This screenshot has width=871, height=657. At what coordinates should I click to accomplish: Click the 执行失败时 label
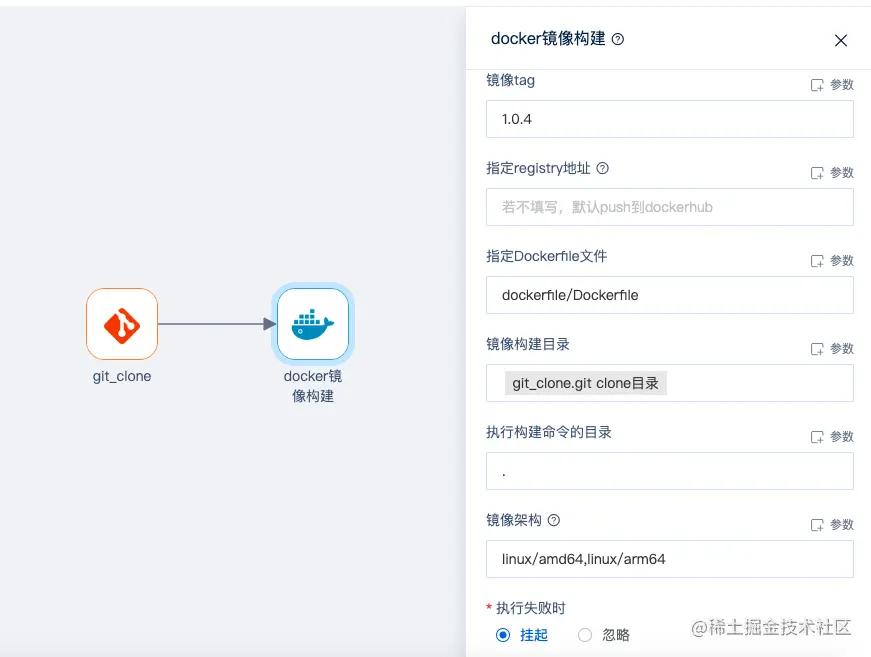530,608
